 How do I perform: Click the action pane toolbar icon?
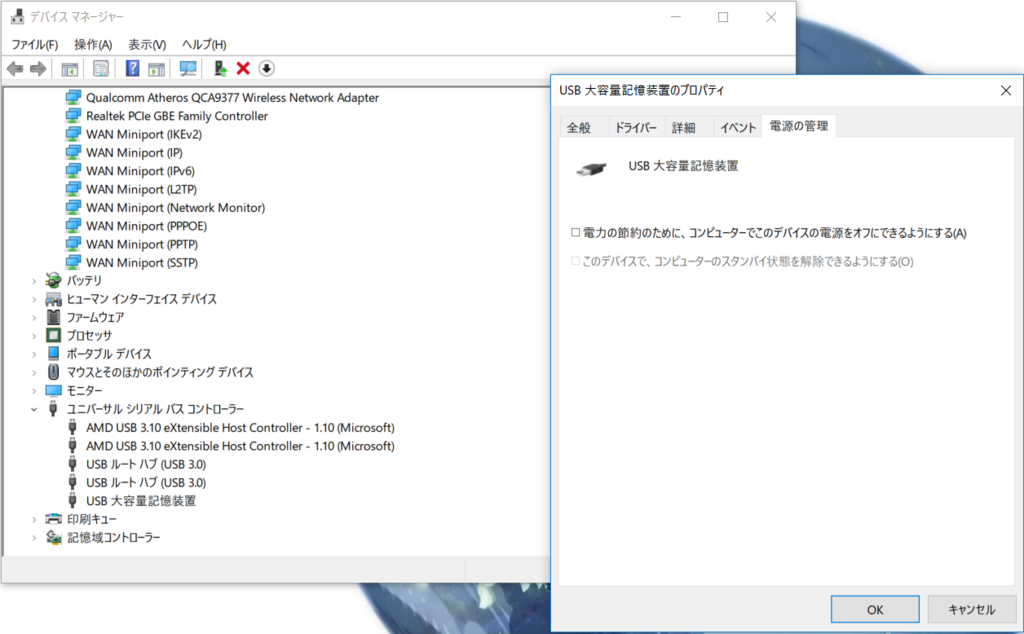coord(156,69)
